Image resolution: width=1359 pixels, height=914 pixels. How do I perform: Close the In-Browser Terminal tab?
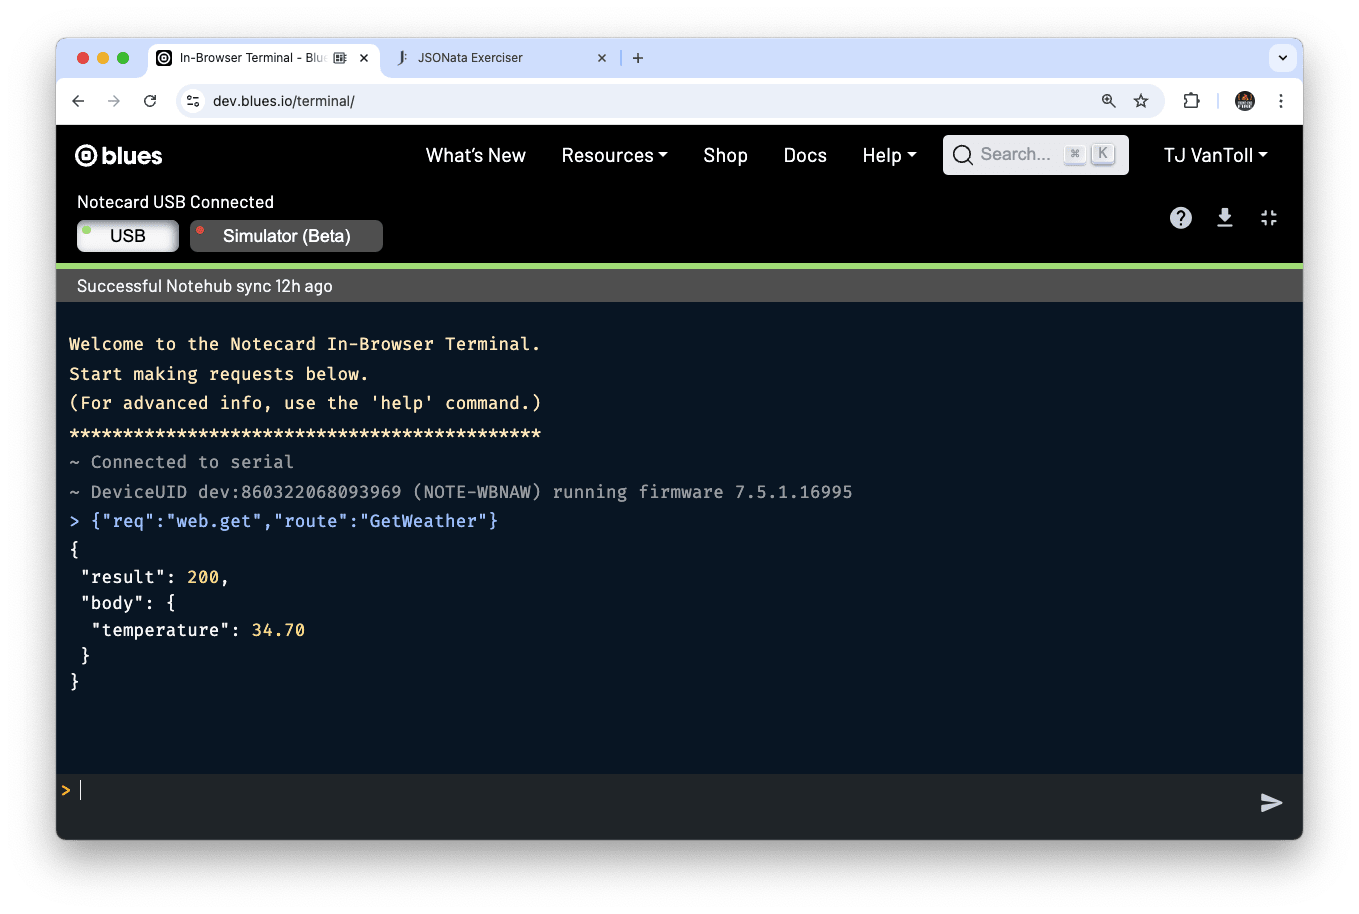click(x=364, y=58)
